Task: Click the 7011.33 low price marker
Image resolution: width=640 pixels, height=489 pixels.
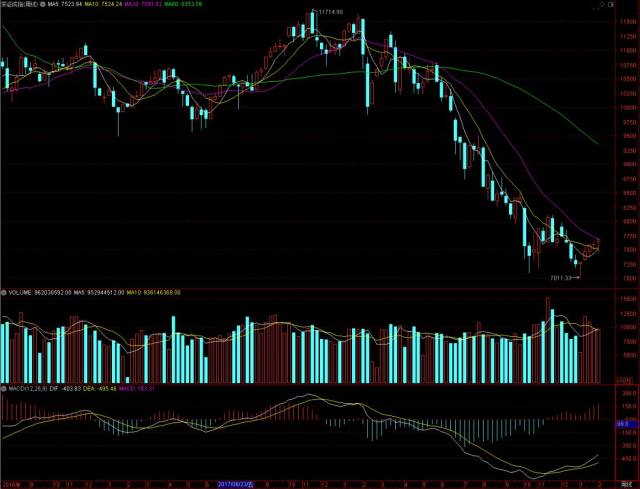Action: tap(561, 278)
